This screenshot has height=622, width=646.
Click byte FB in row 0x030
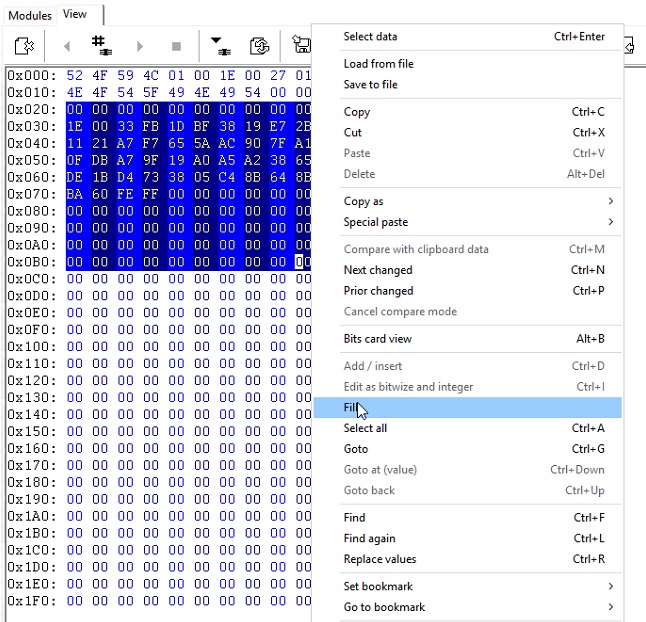151,126
